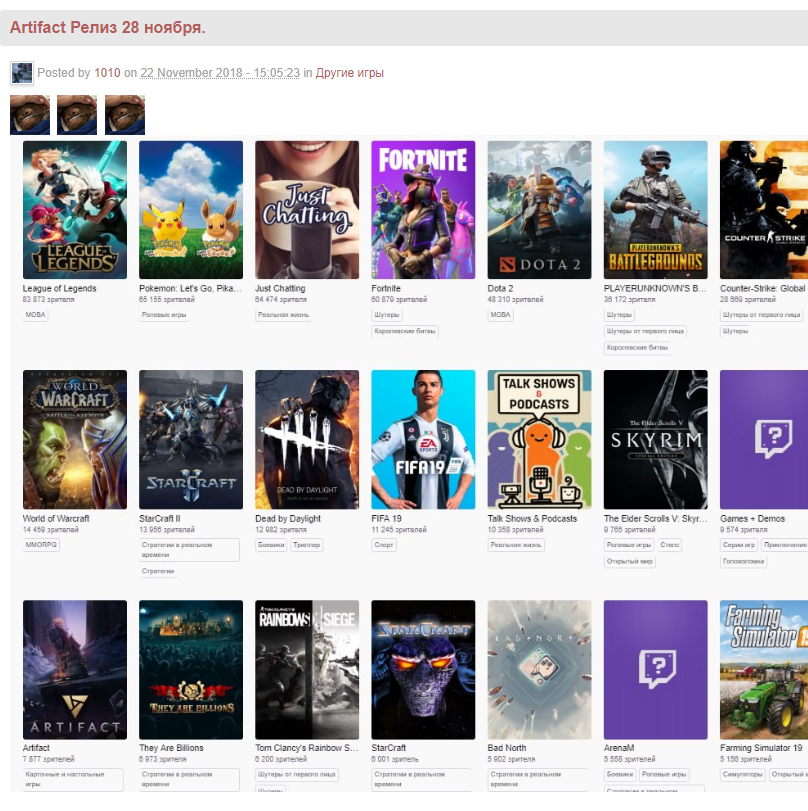Screen dimensions: 808x811
Task: Click '83 873 зрителя' under League of Legends
Action: (49, 299)
